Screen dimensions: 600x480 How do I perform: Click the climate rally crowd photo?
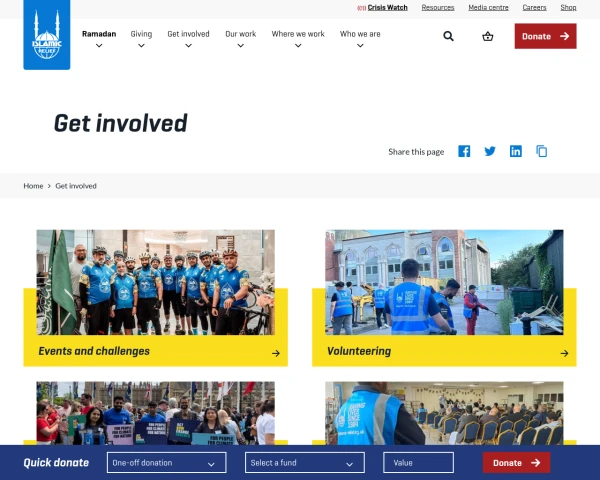pos(155,413)
